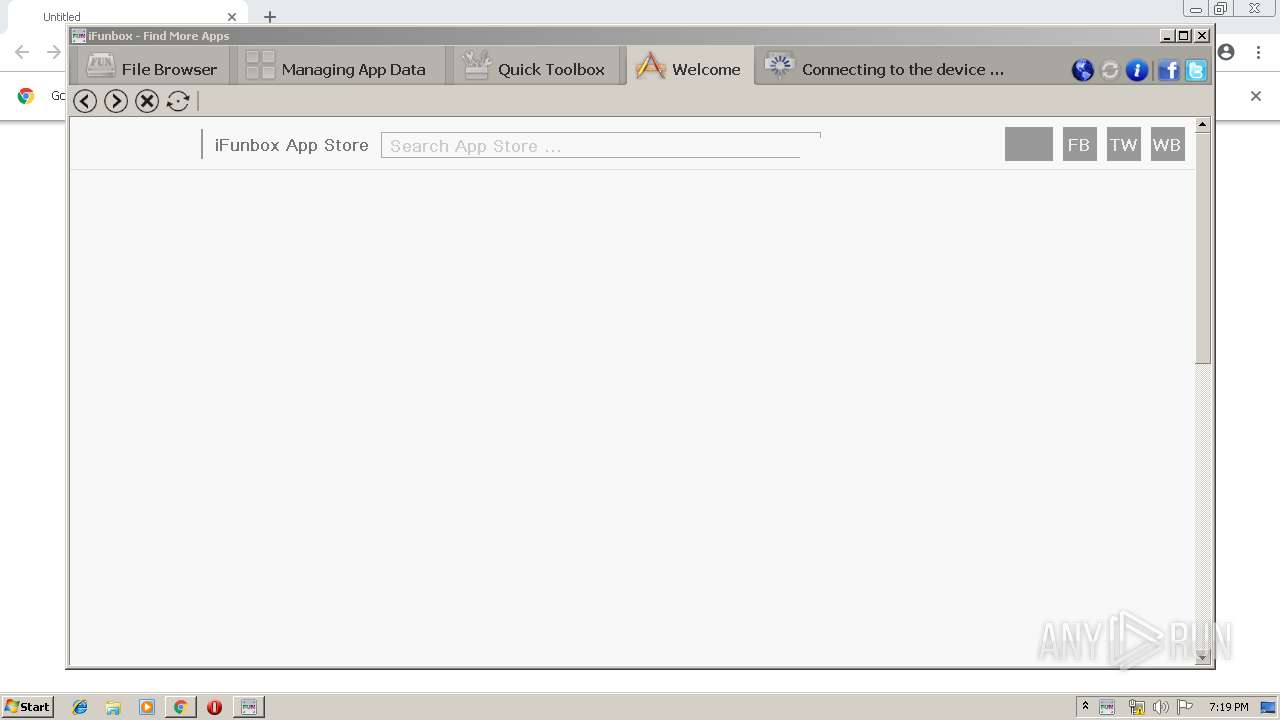
Task: Click the 7:19 PM system clock
Action: 1228,707
